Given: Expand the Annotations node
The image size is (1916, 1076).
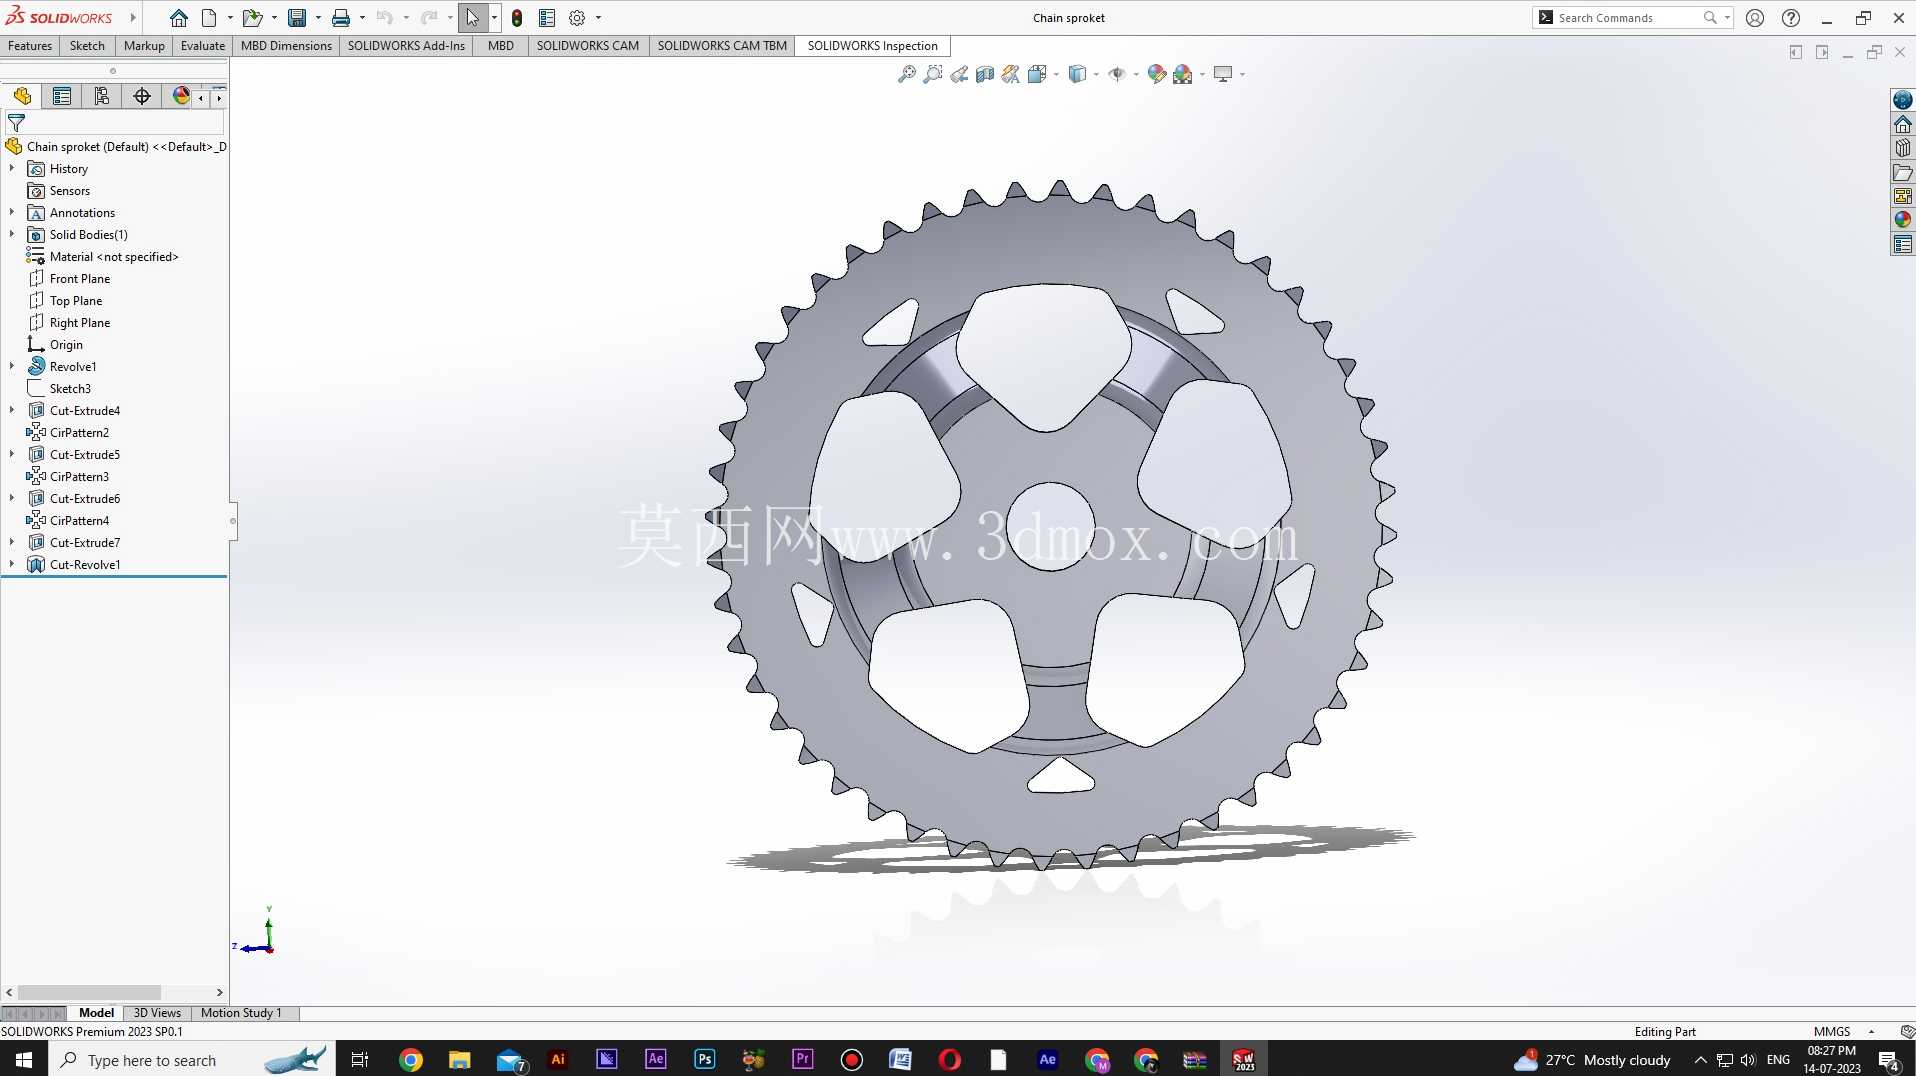Looking at the screenshot, I should click(12, 213).
